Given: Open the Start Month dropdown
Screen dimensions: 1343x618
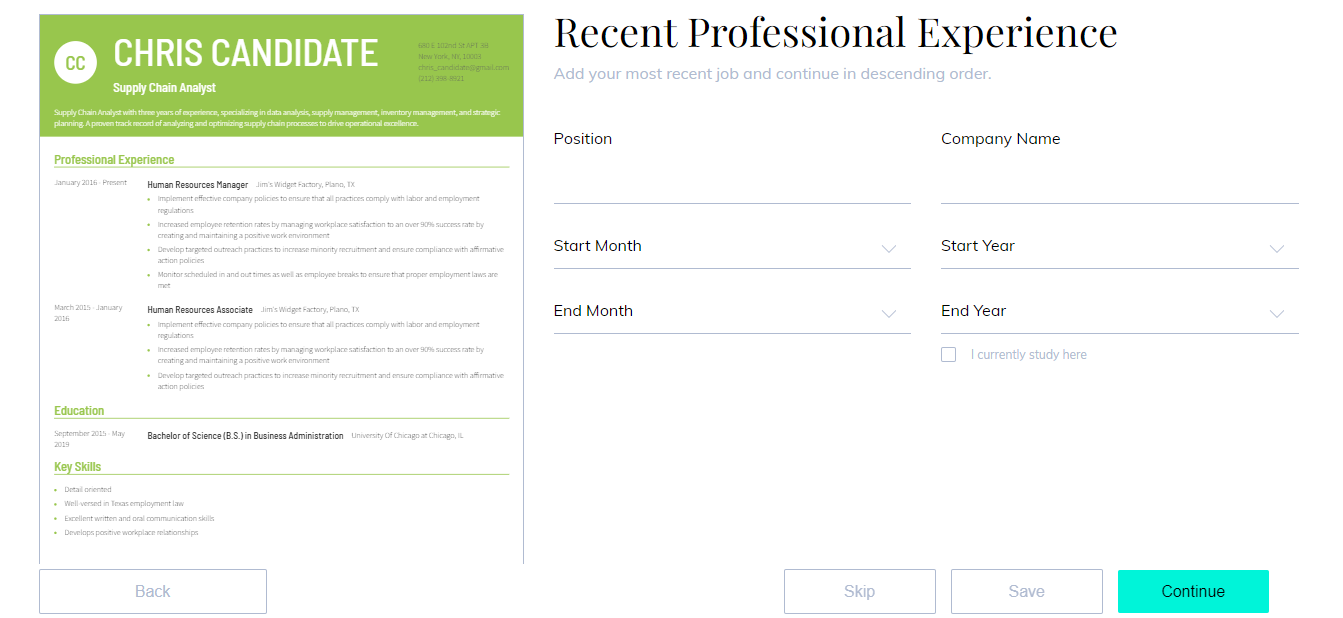Looking at the screenshot, I should pyautogui.click(x=732, y=247).
